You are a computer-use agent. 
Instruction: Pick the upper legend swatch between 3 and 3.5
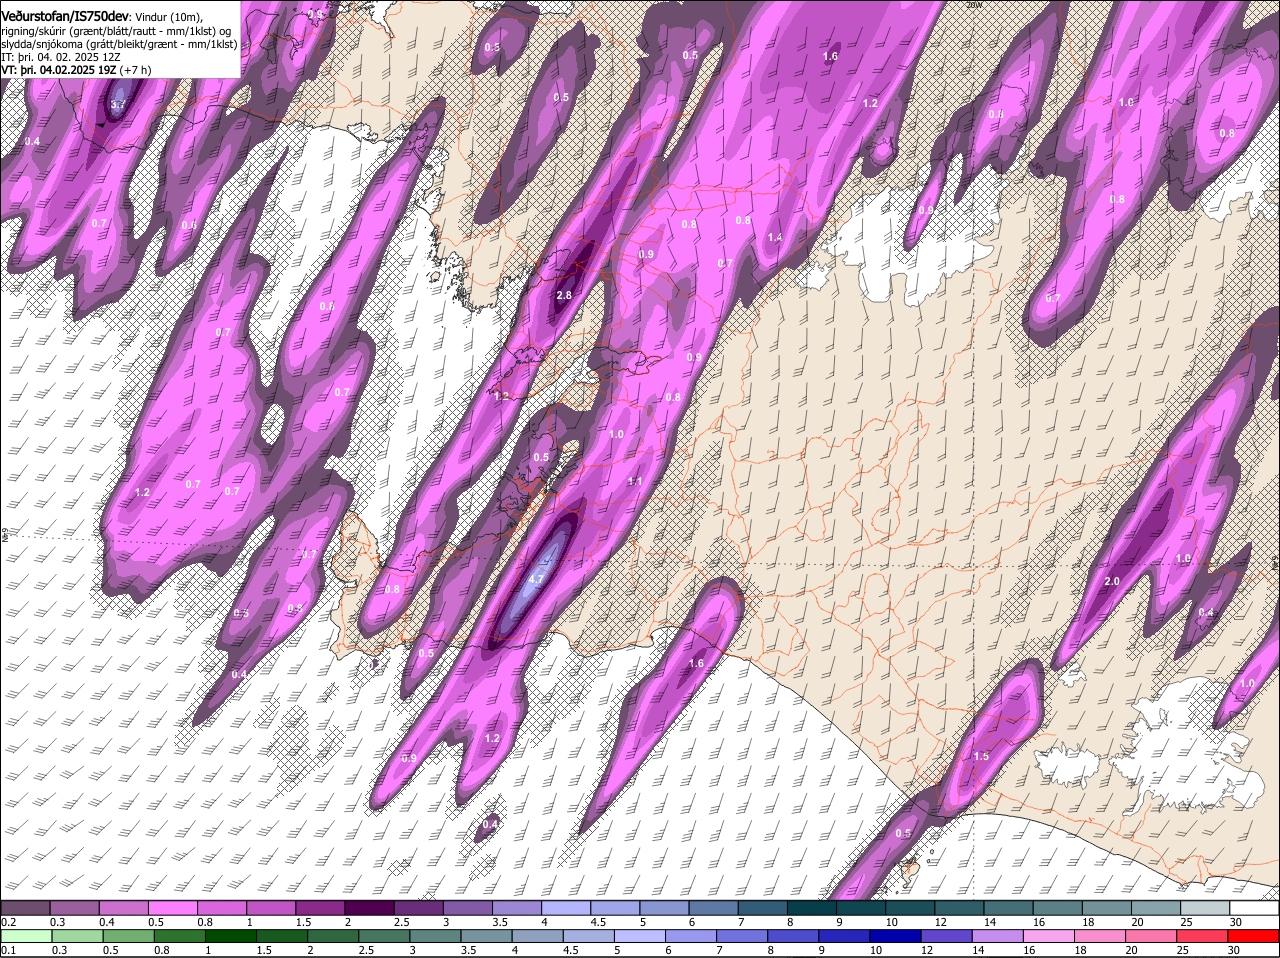468,907
